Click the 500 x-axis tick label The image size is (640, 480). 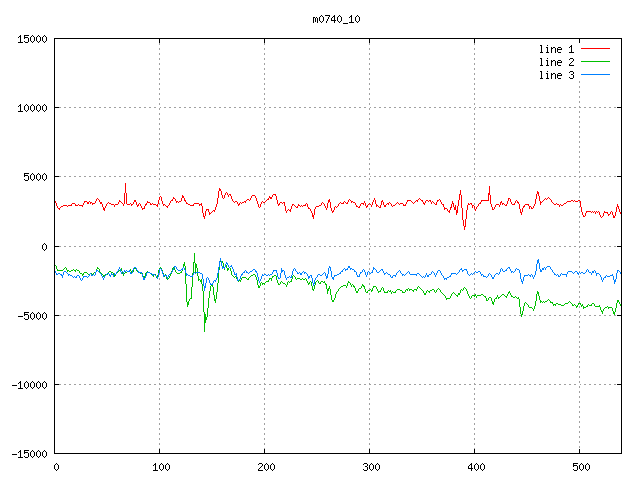579,466
